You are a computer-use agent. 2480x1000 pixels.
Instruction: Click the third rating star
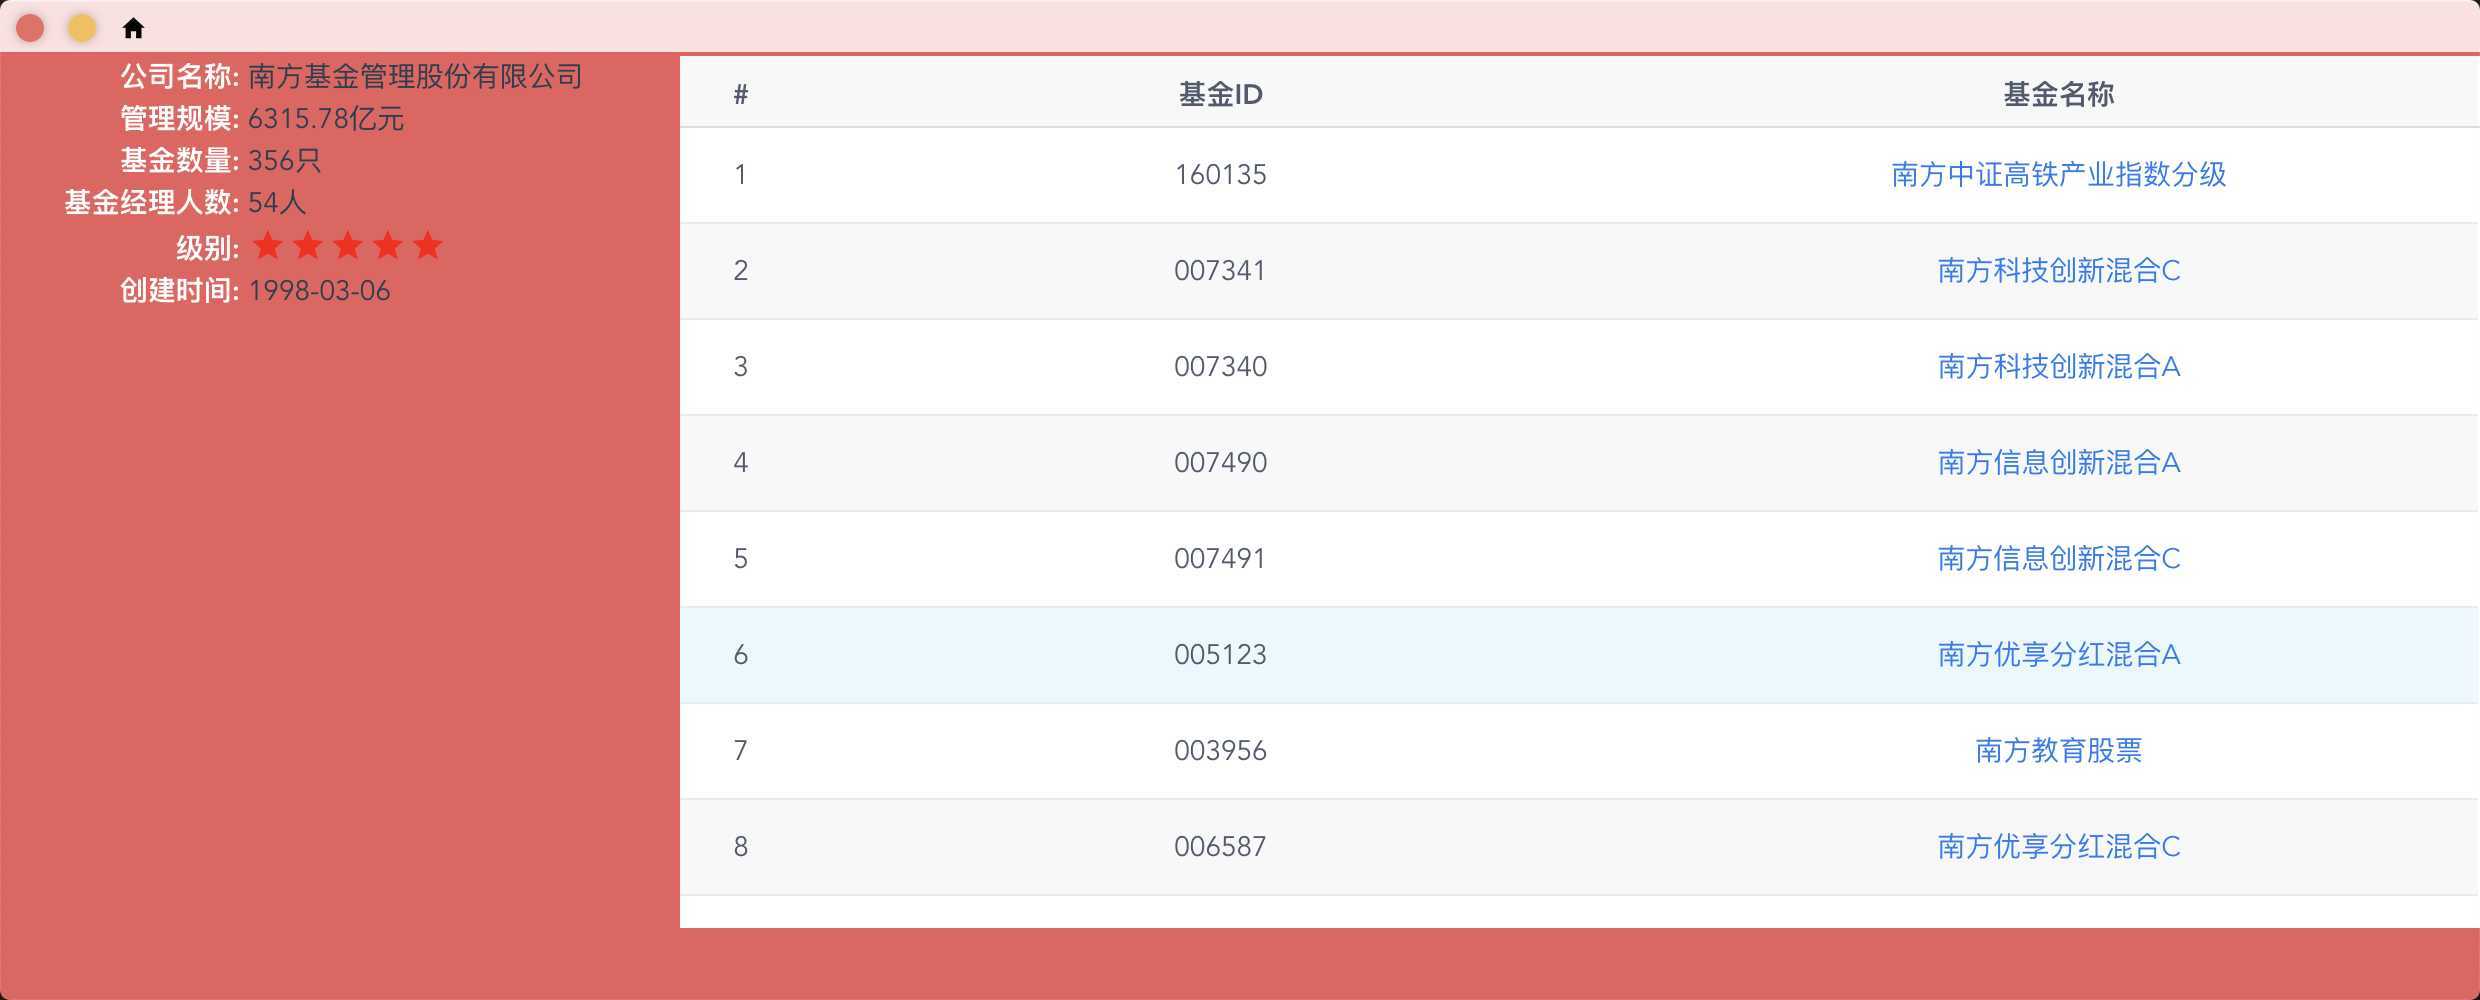click(x=348, y=245)
